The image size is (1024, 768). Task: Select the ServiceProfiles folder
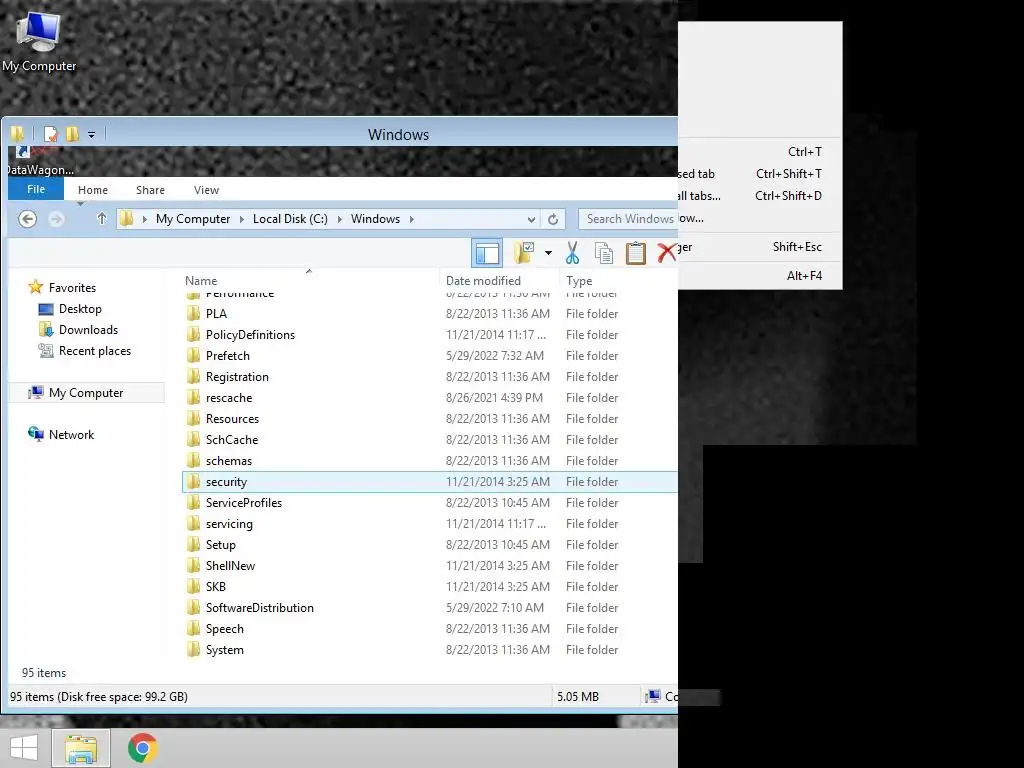244,503
